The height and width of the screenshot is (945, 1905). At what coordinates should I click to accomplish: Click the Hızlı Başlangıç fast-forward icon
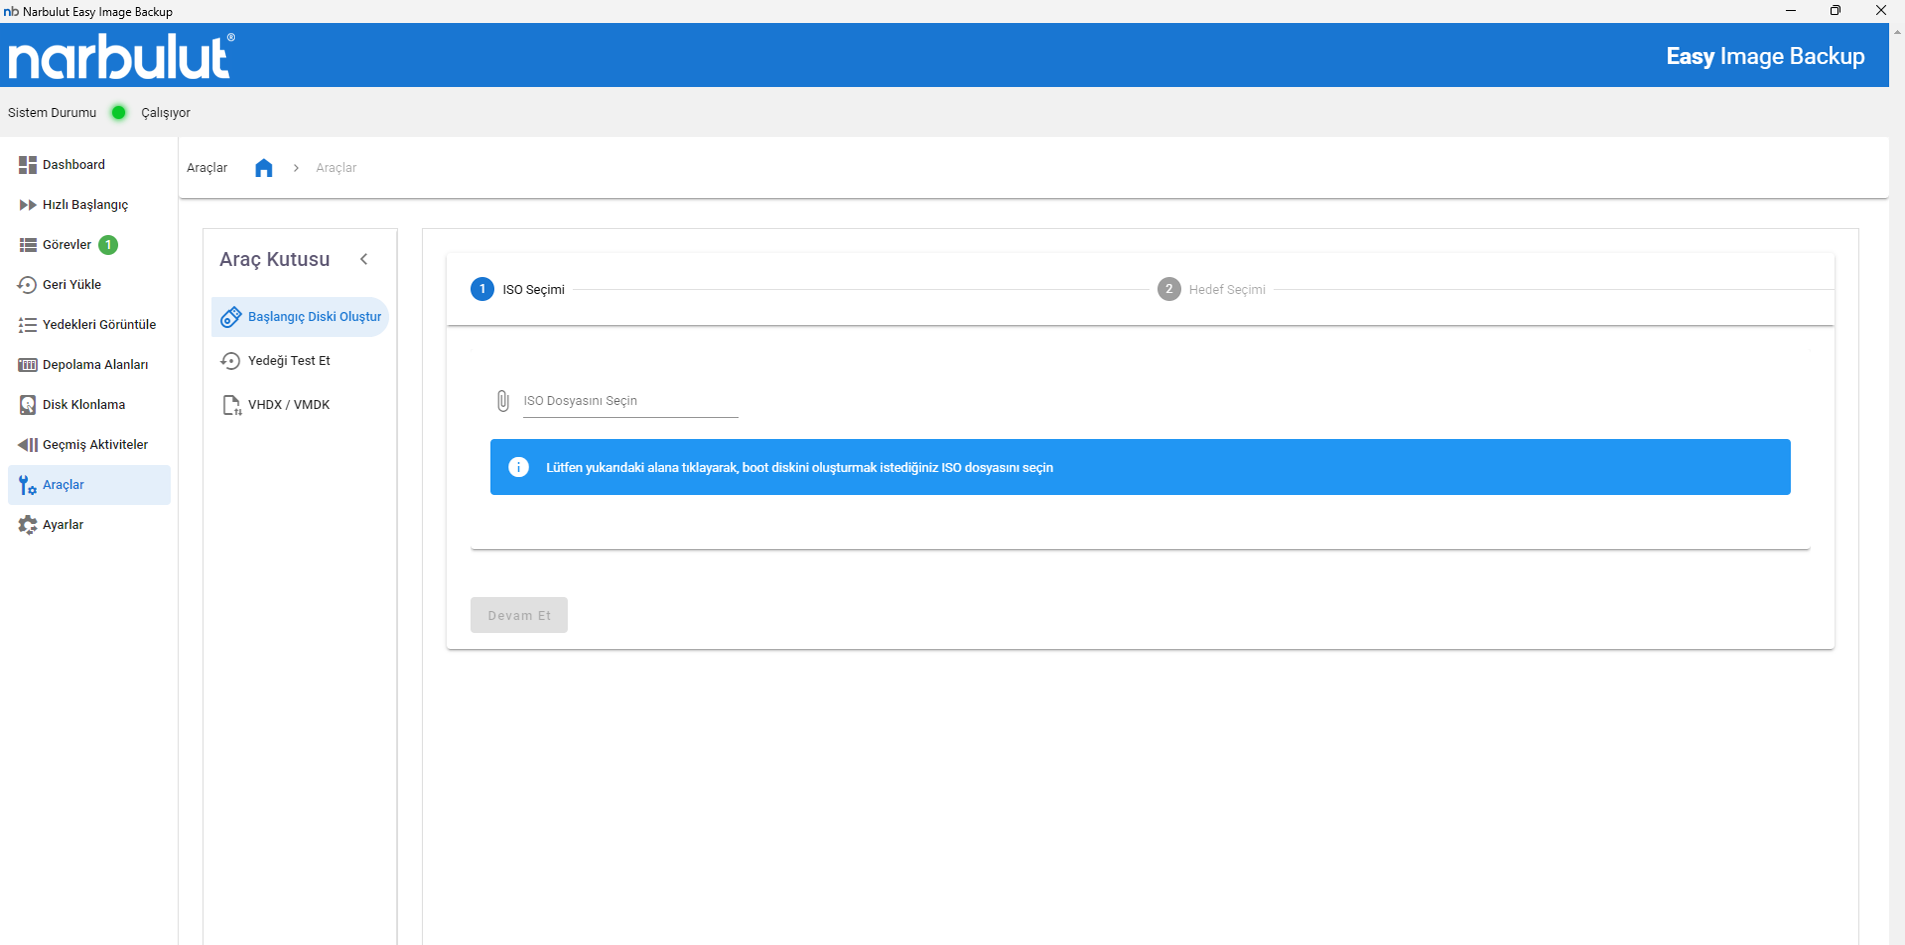click(27, 205)
